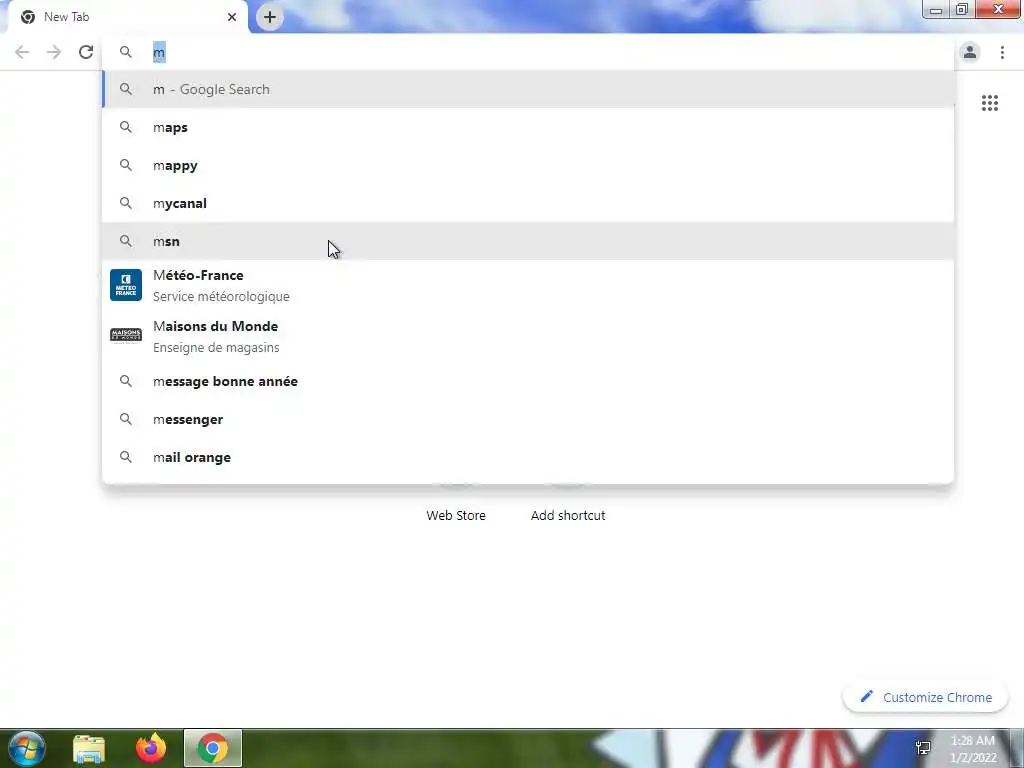Click magnifier icon in address bar
Viewport: 1024px width, 768px height.
tap(126, 52)
